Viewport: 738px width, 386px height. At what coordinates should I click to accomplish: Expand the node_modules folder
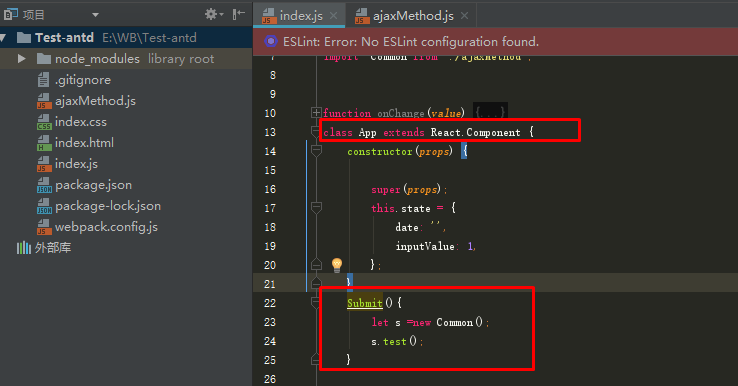point(22,59)
